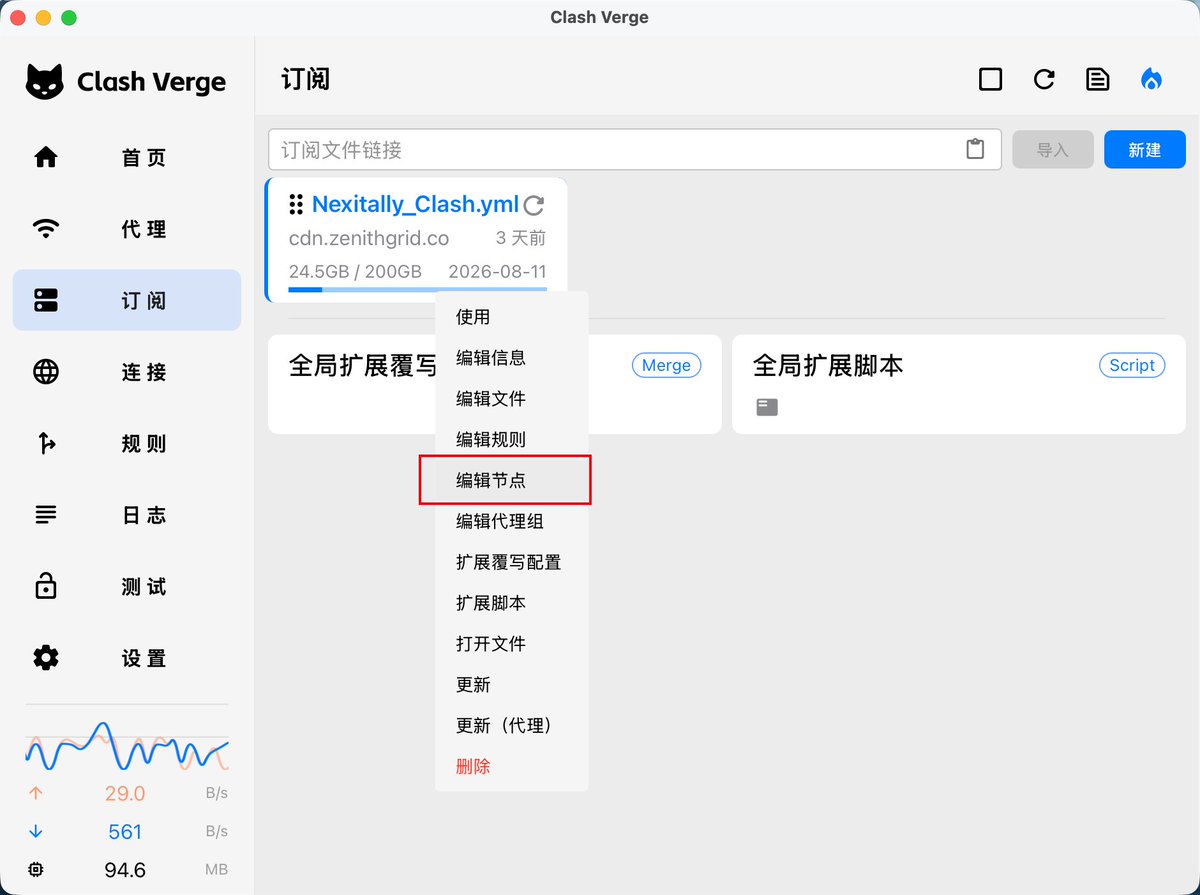Open the 规则 rules page
Viewport: 1200px width, 895px height.
(127, 444)
